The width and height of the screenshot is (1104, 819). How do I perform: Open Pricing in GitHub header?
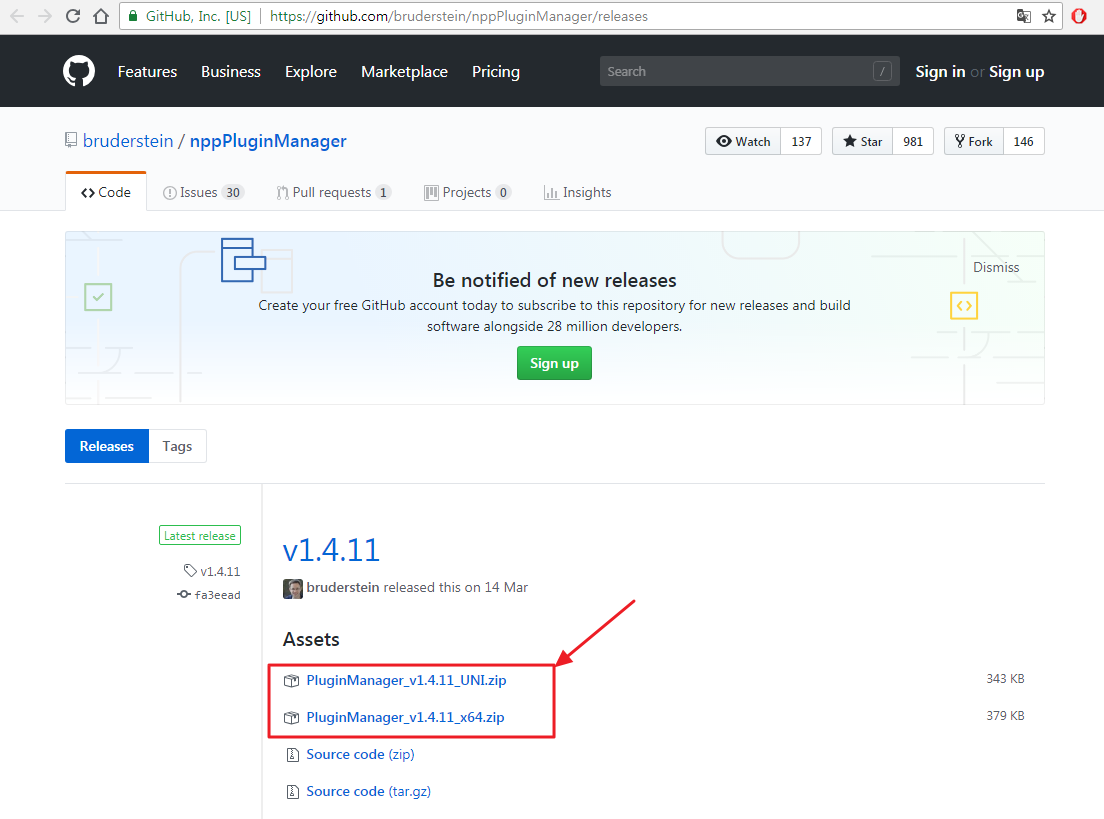coord(496,72)
